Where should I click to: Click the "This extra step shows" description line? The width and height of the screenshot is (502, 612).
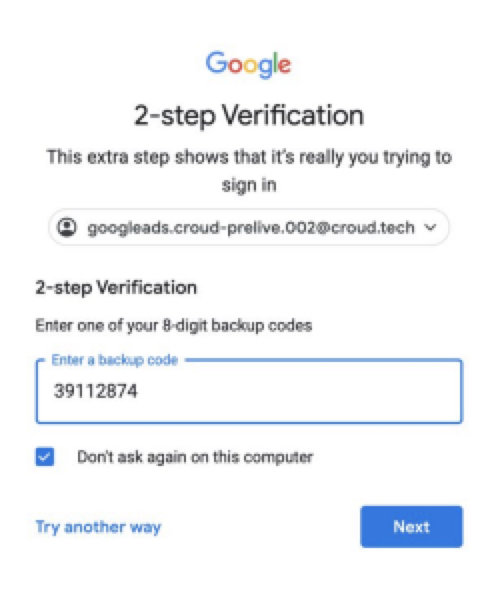pos(249,157)
